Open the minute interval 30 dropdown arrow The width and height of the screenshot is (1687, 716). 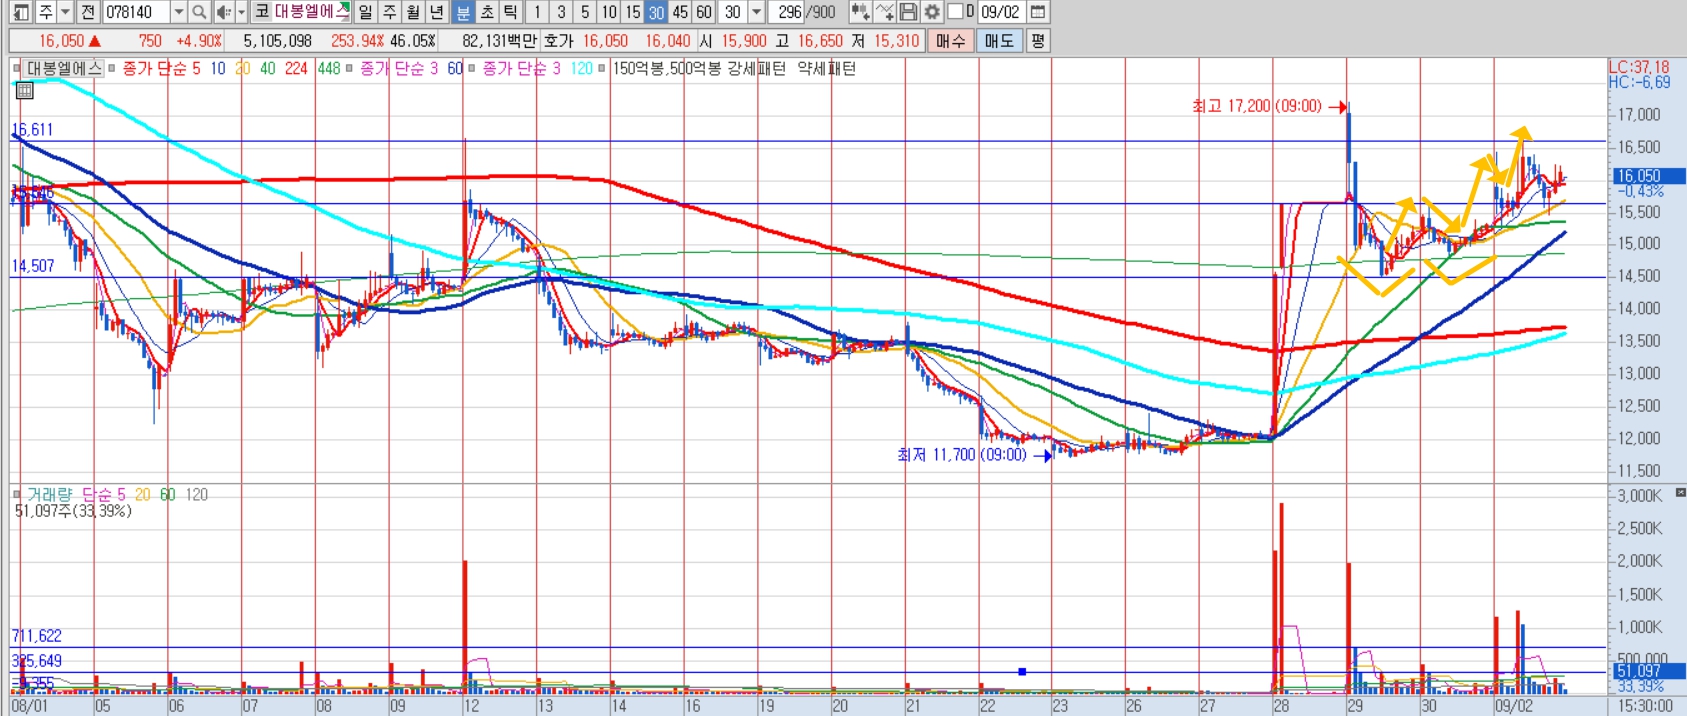pyautogui.click(x=756, y=12)
